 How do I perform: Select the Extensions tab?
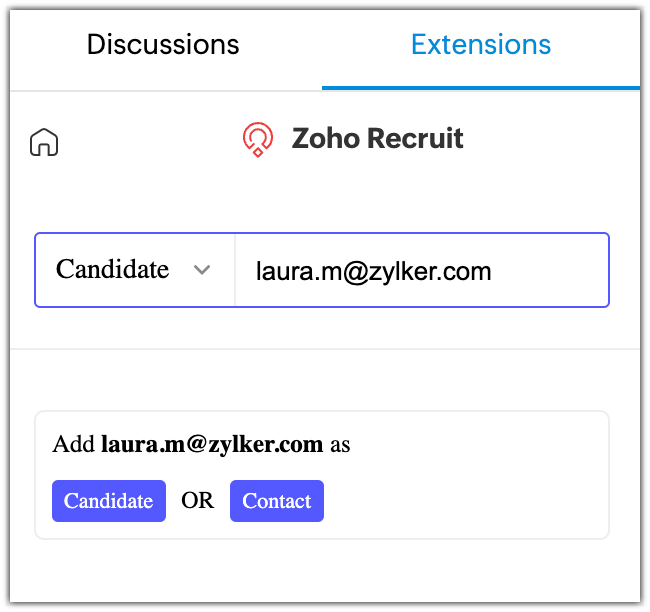pos(480,45)
